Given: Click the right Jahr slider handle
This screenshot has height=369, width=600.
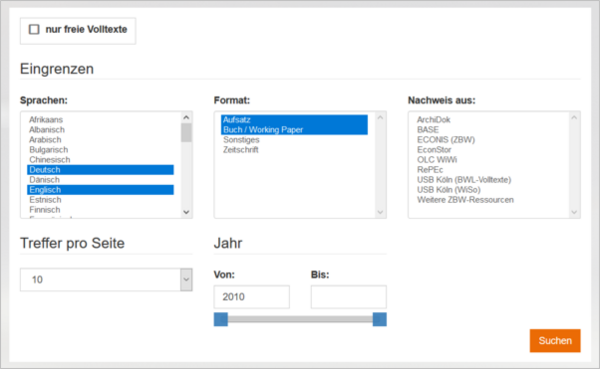Looking at the screenshot, I should [x=380, y=319].
